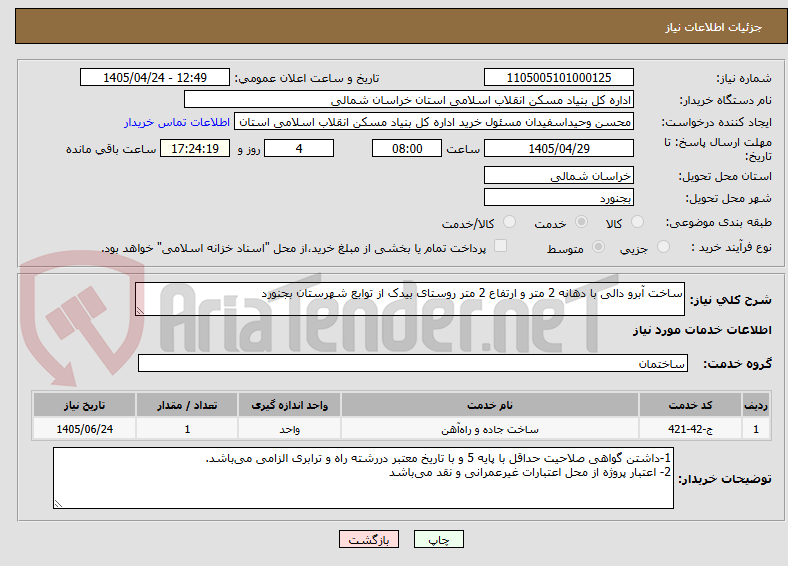Open the اطلاعات تماس خریدار link

(x=177, y=122)
